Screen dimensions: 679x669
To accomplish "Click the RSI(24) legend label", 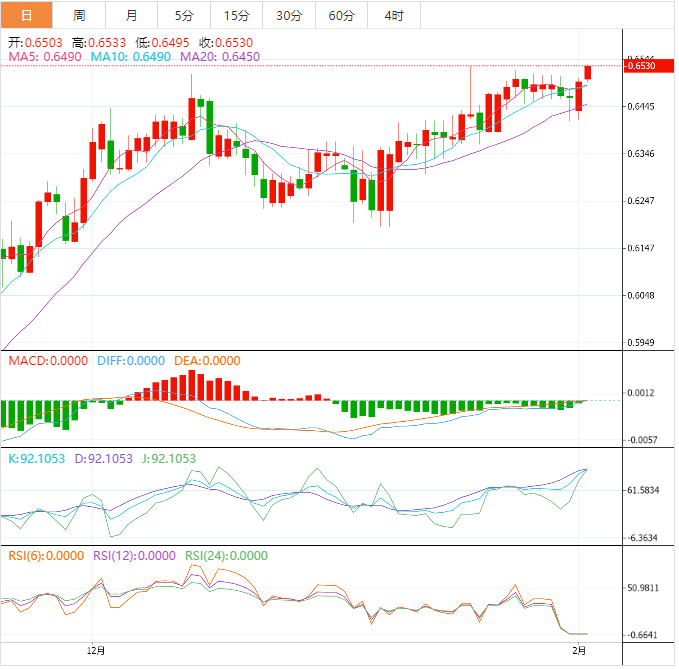I will click(227, 556).
